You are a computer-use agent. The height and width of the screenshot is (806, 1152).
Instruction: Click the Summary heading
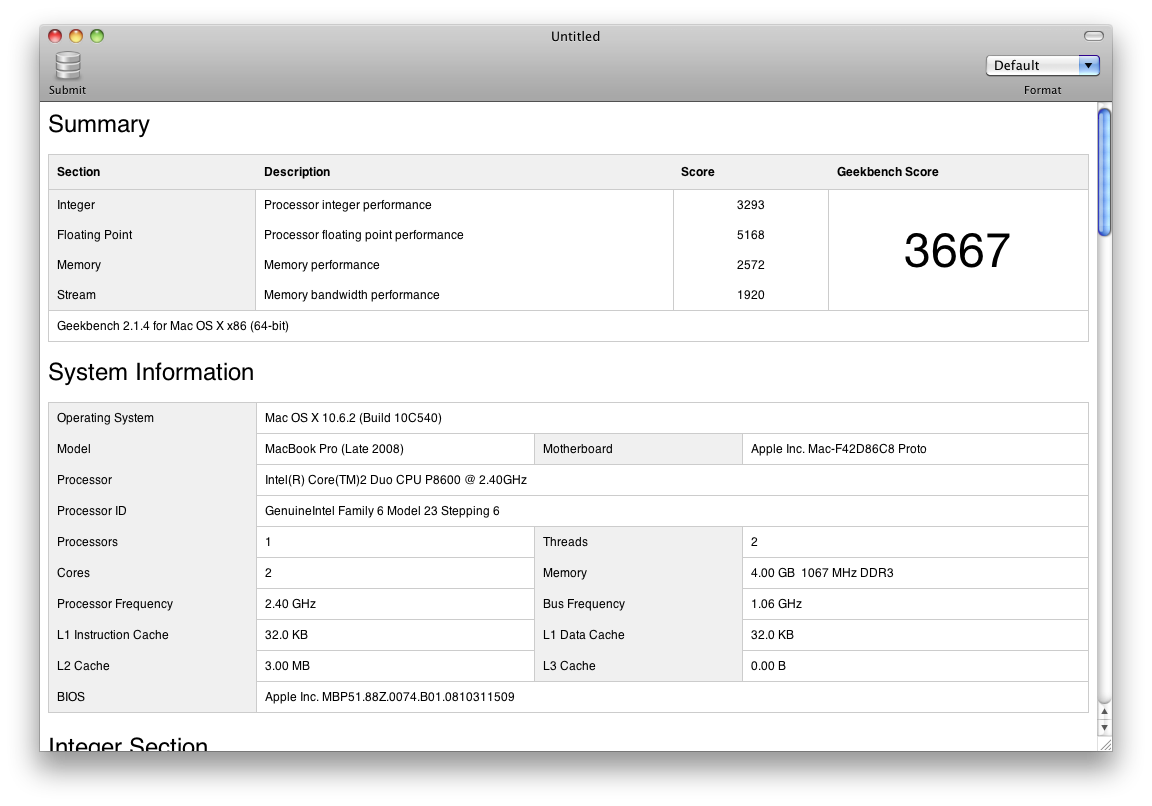point(99,124)
